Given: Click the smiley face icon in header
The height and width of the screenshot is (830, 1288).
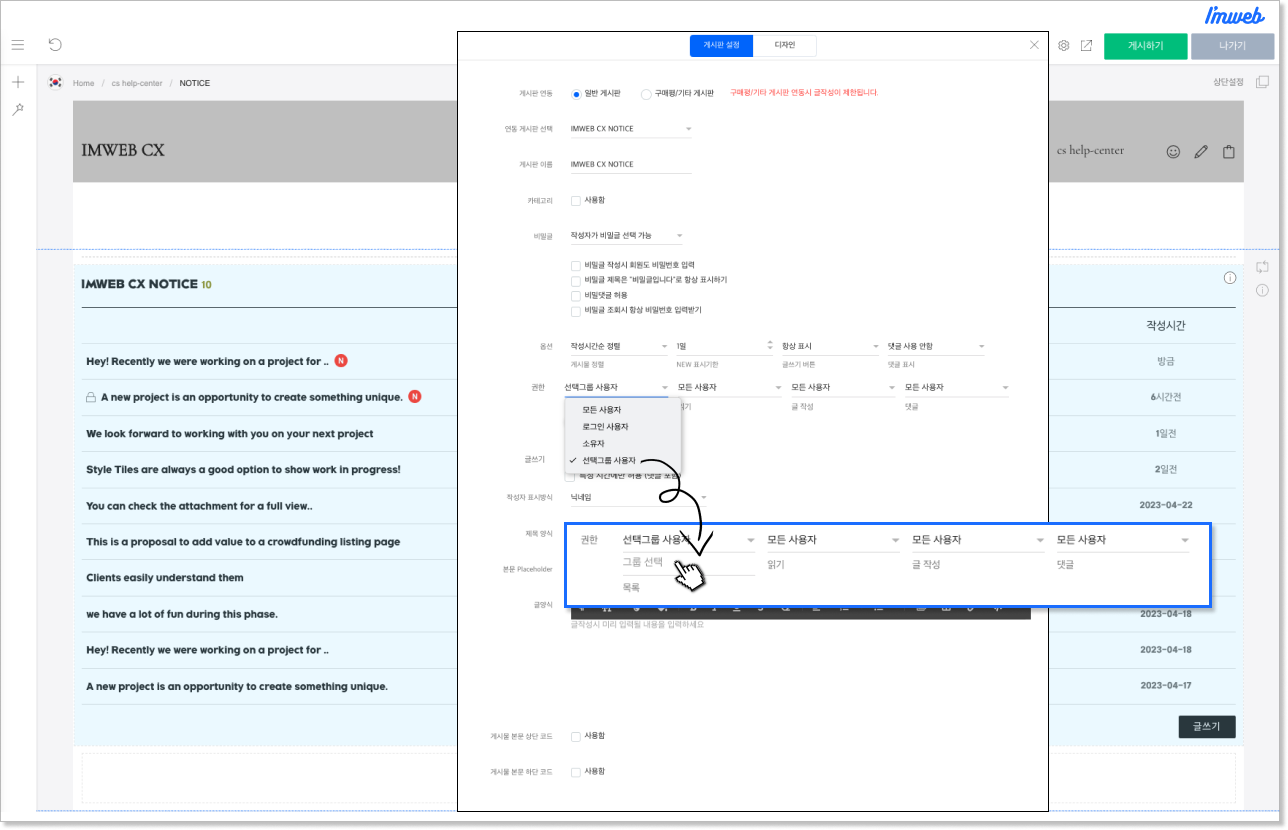Looking at the screenshot, I should 1173,152.
